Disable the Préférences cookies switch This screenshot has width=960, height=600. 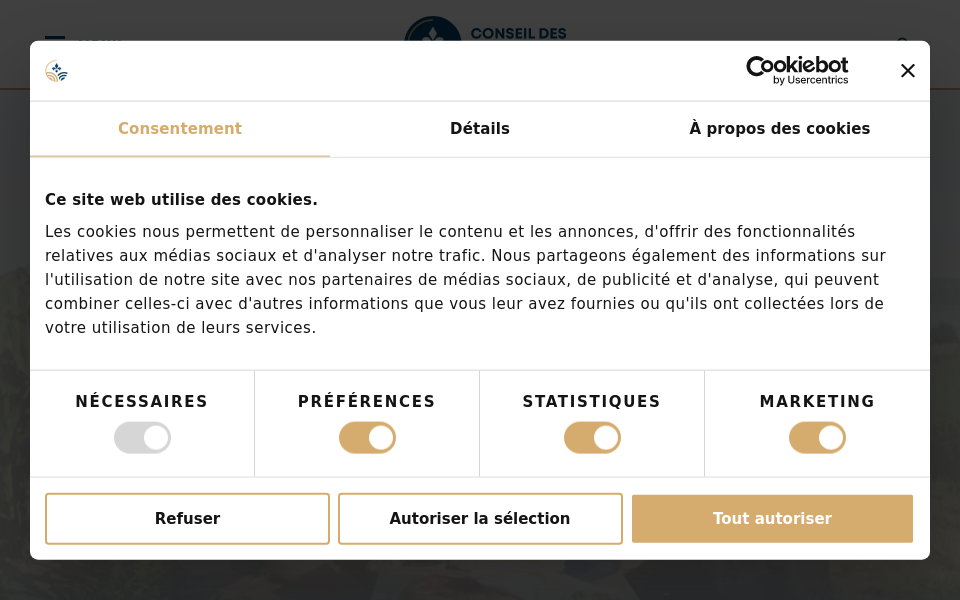click(367, 438)
